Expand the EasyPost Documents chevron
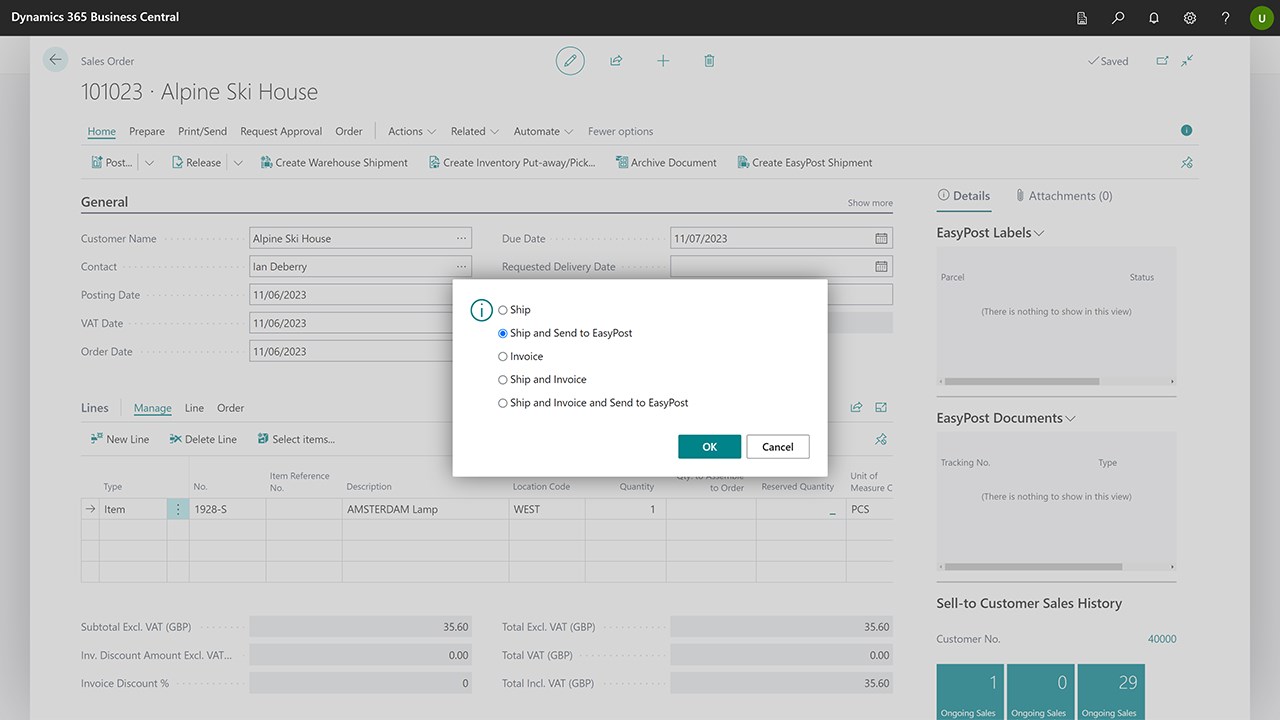Image resolution: width=1280 pixels, height=720 pixels. pos(1071,418)
